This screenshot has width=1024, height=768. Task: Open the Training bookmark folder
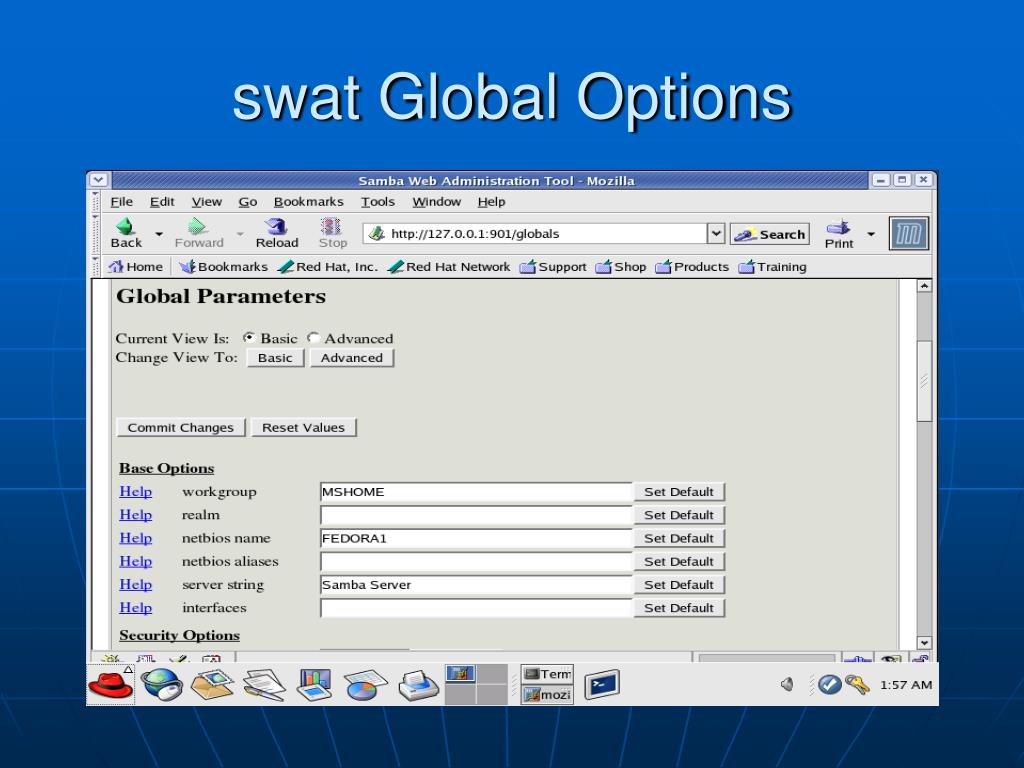[x=773, y=266]
